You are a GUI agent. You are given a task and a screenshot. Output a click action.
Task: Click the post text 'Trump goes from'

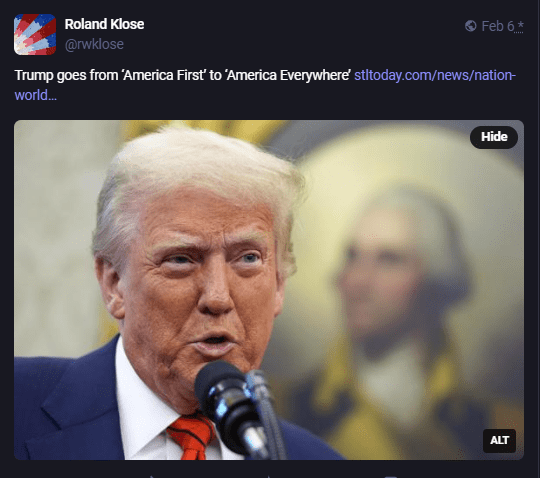point(66,75)
